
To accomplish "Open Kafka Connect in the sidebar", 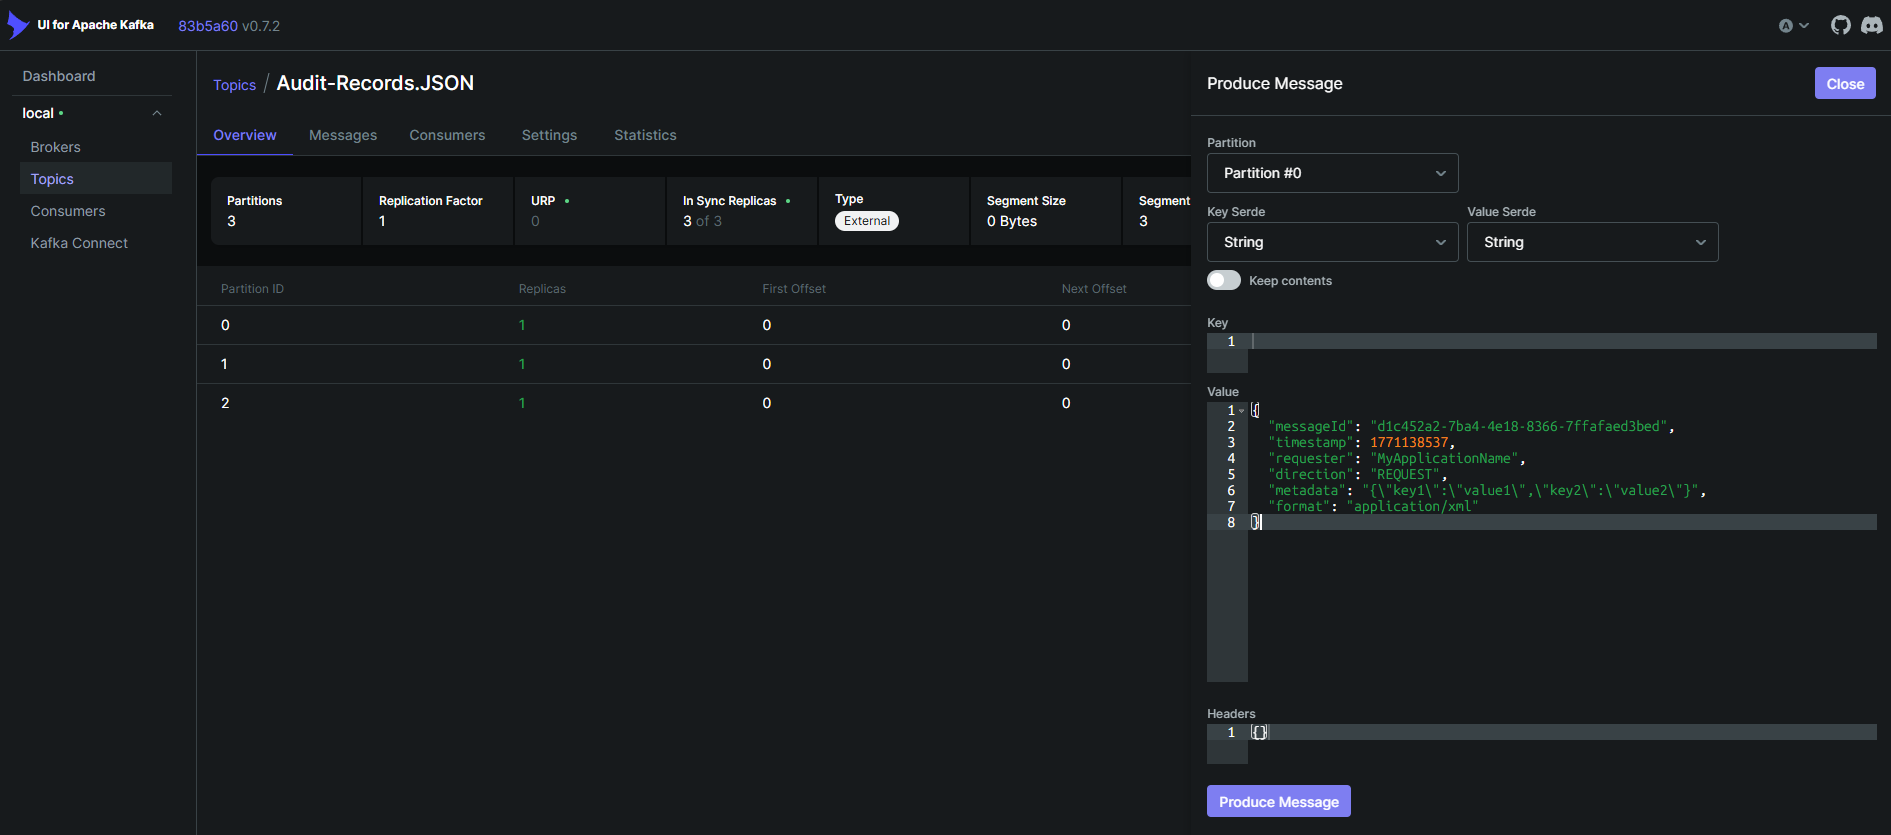I will pyautogui.click(x=79, y=243).
